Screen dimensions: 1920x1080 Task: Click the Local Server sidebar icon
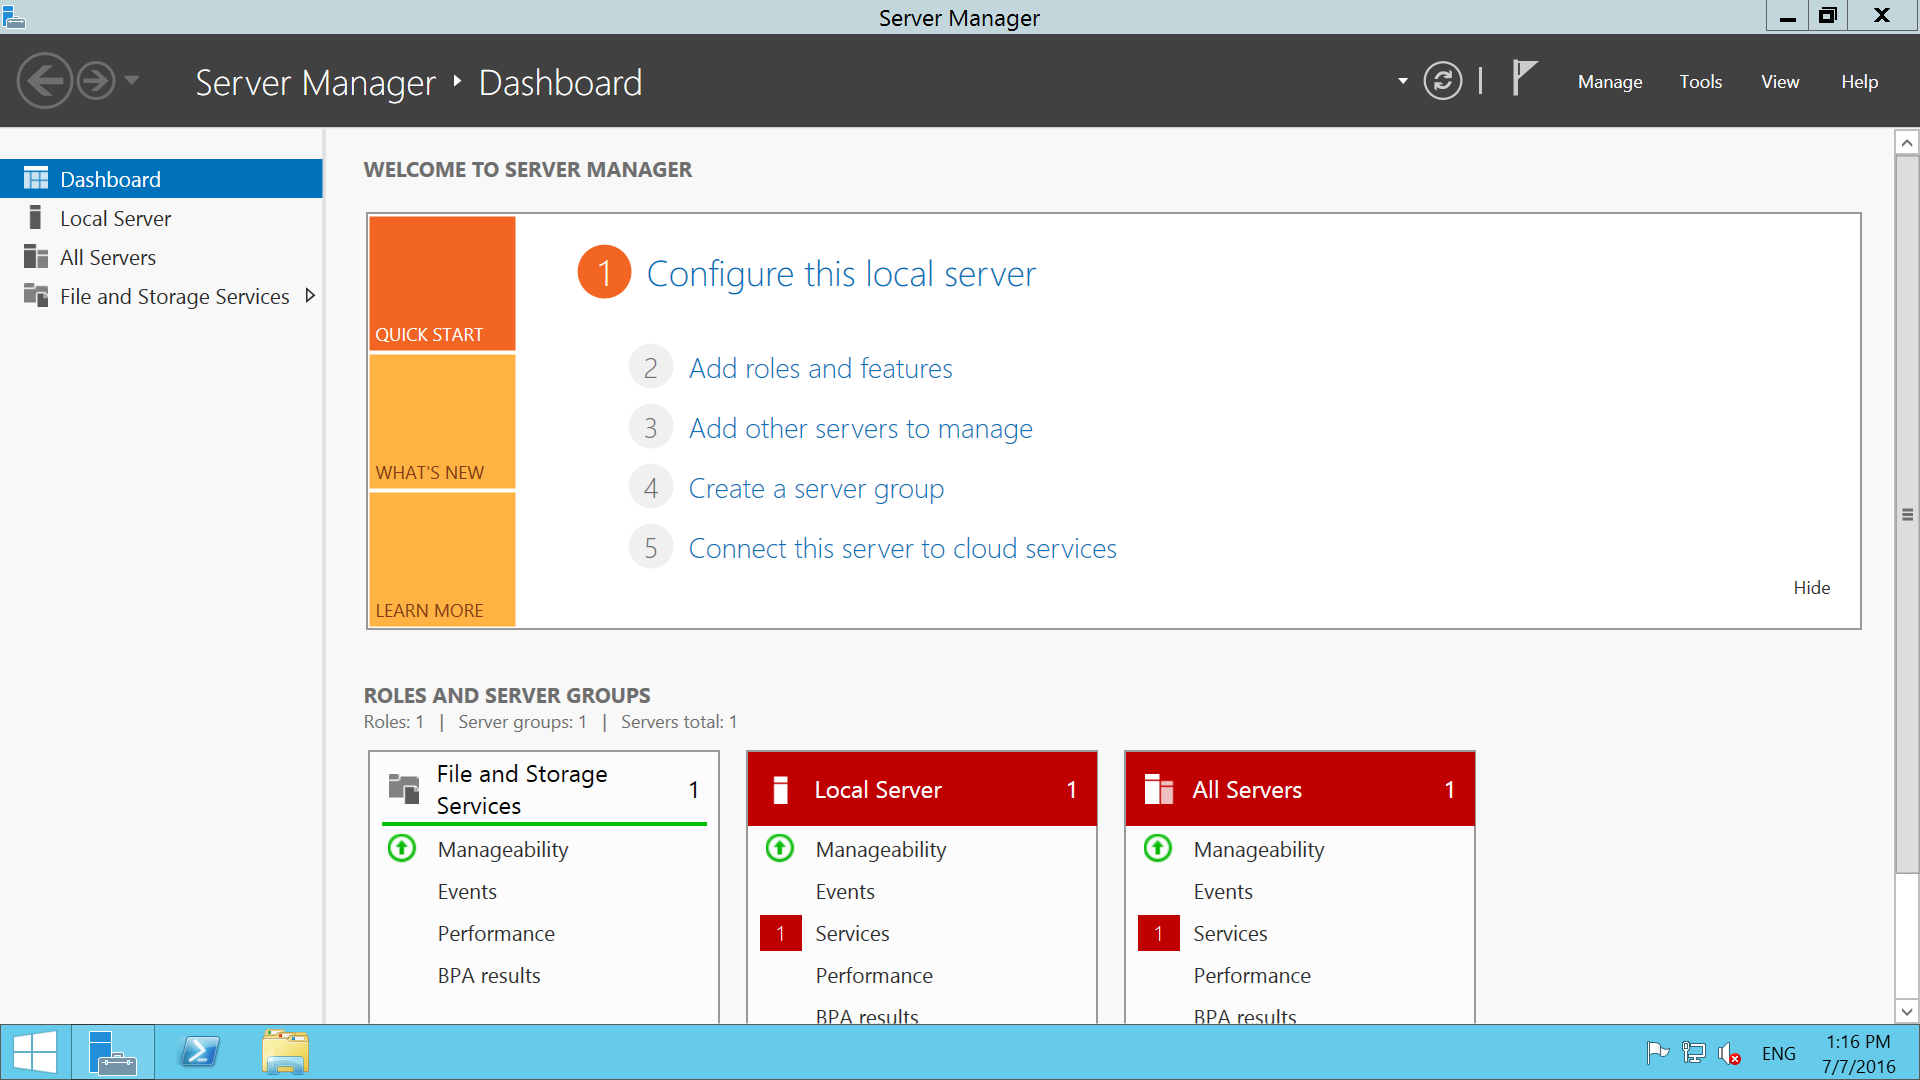(x=36, y=218)
